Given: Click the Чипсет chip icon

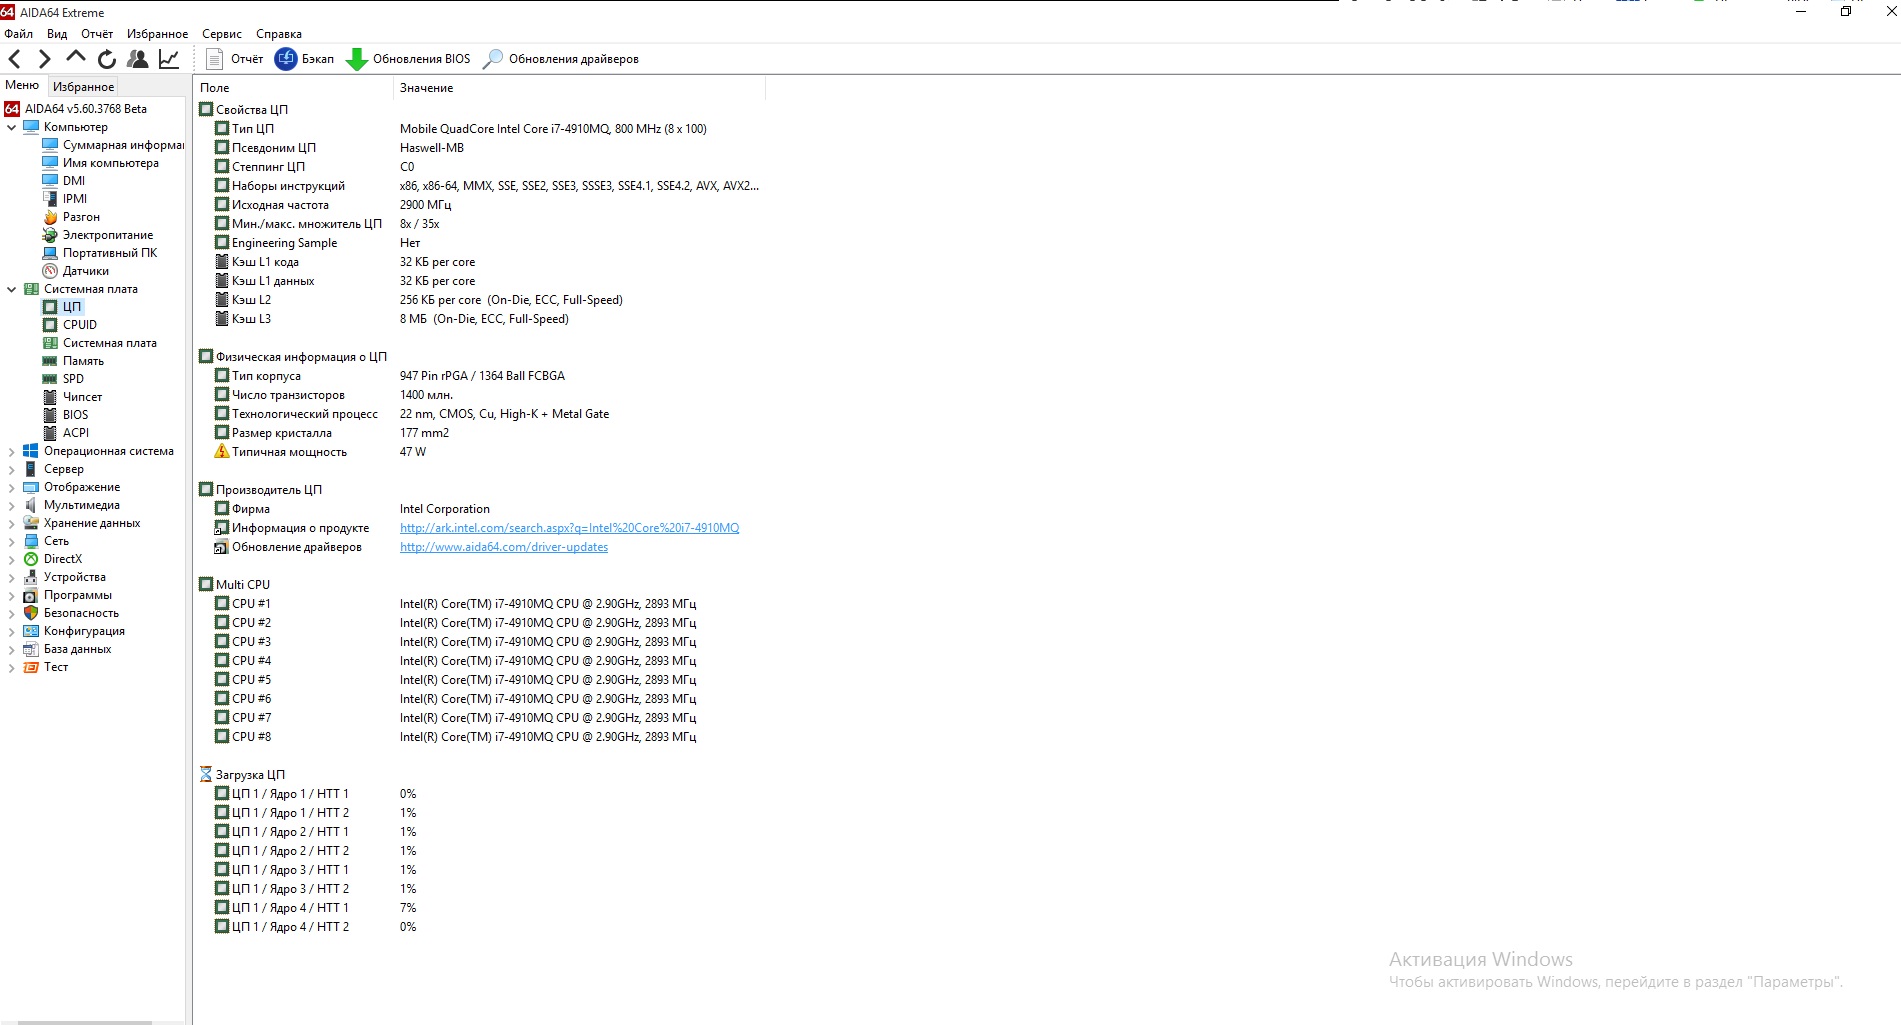Looking at the screenshot, I should click(x=50, y=397).
